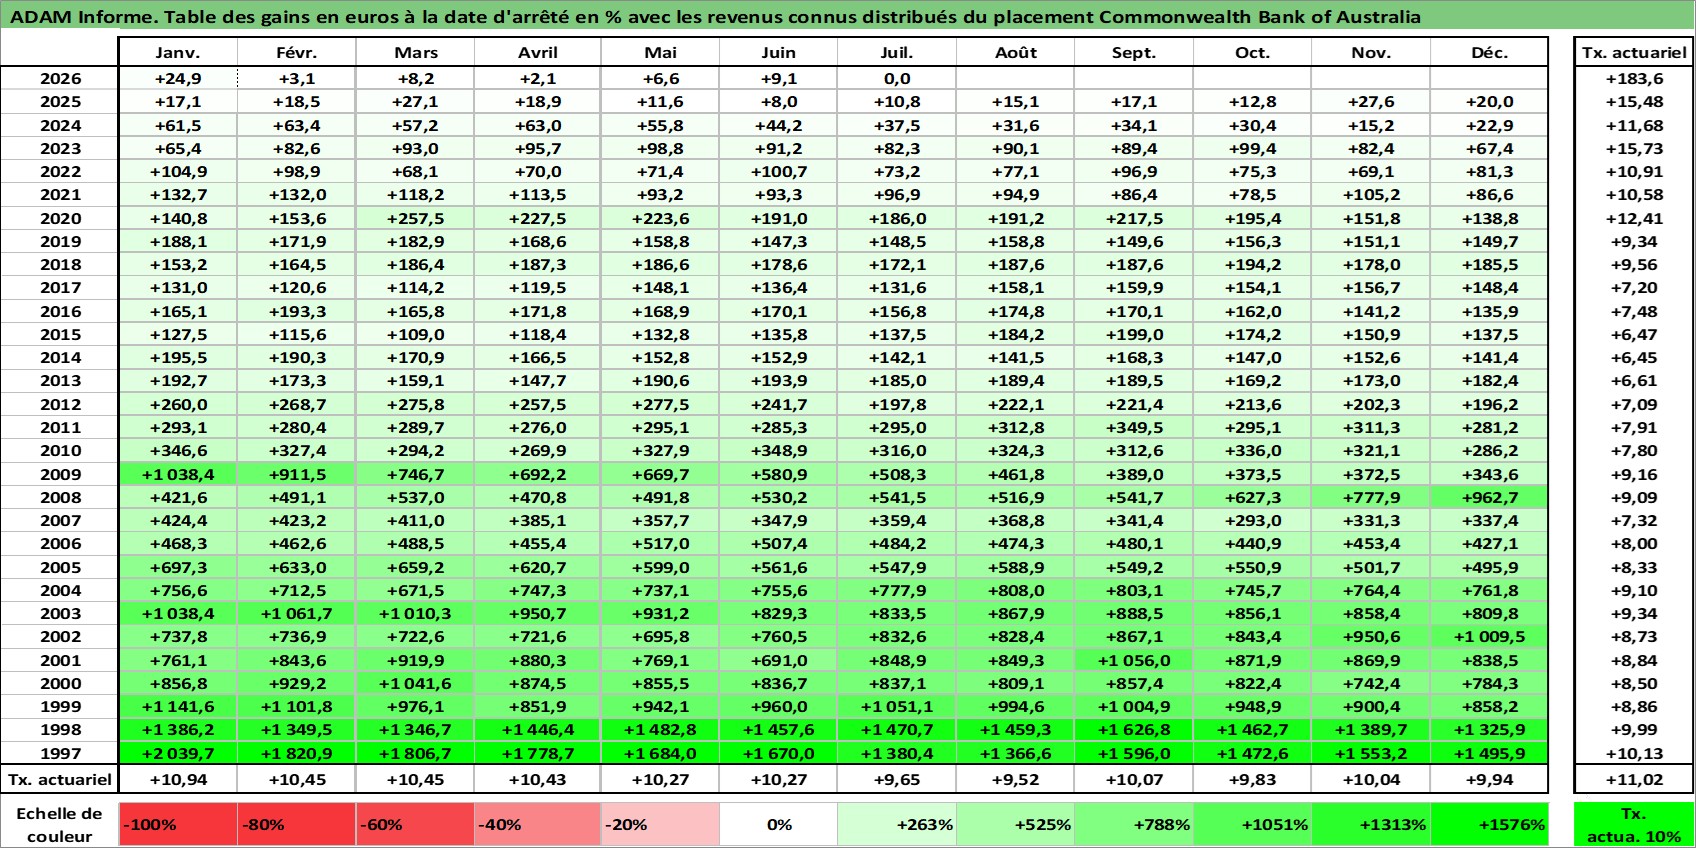This screenshot has width=1696, height=848.
Task: Click the +263% color scale swatch
Action: point(897,824)
